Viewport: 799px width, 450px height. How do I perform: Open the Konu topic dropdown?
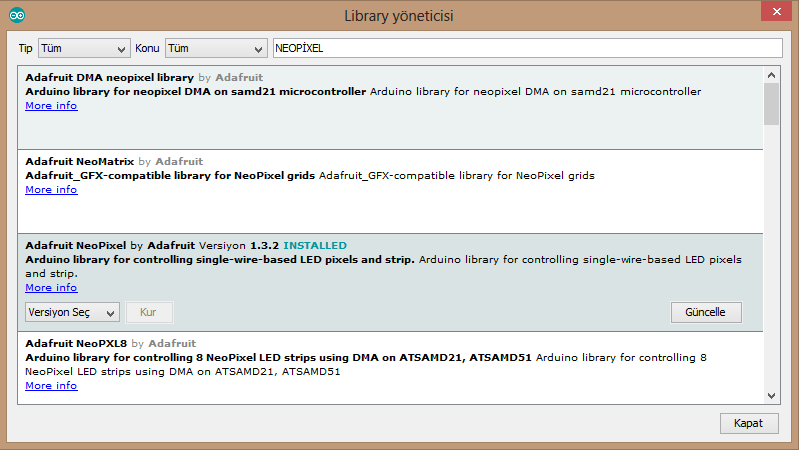(x=216, y=48)
